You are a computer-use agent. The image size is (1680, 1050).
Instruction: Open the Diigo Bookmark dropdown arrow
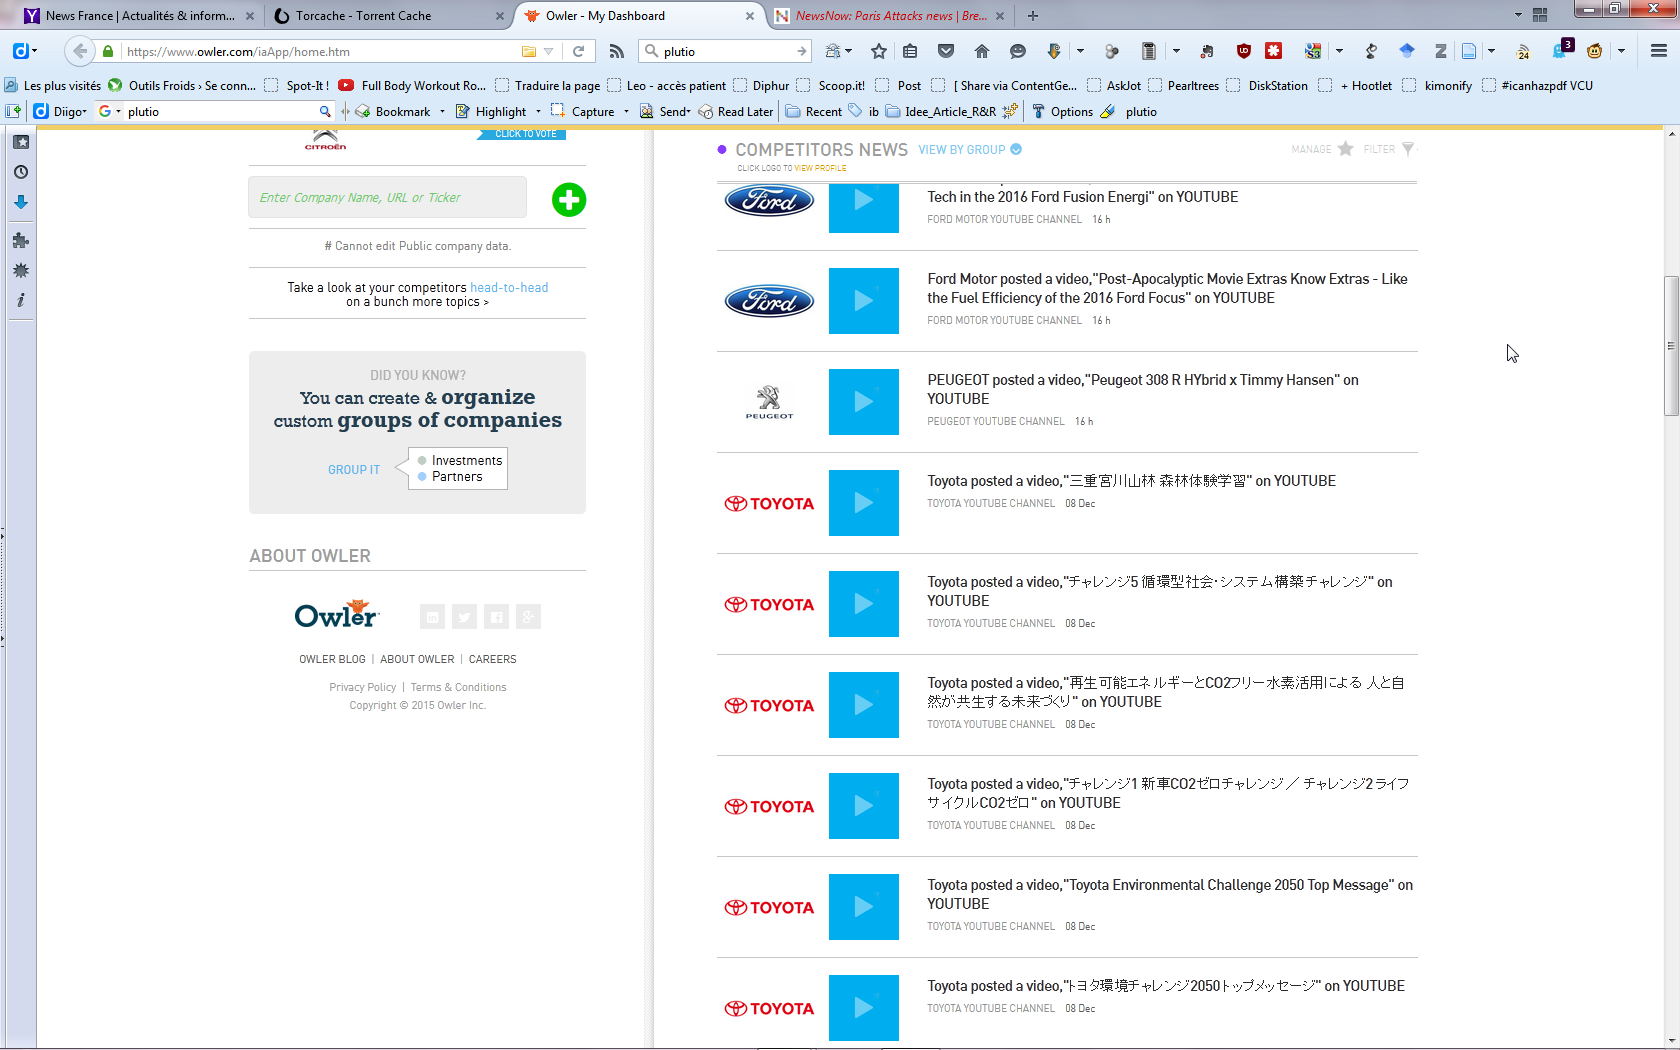[442, 111]
